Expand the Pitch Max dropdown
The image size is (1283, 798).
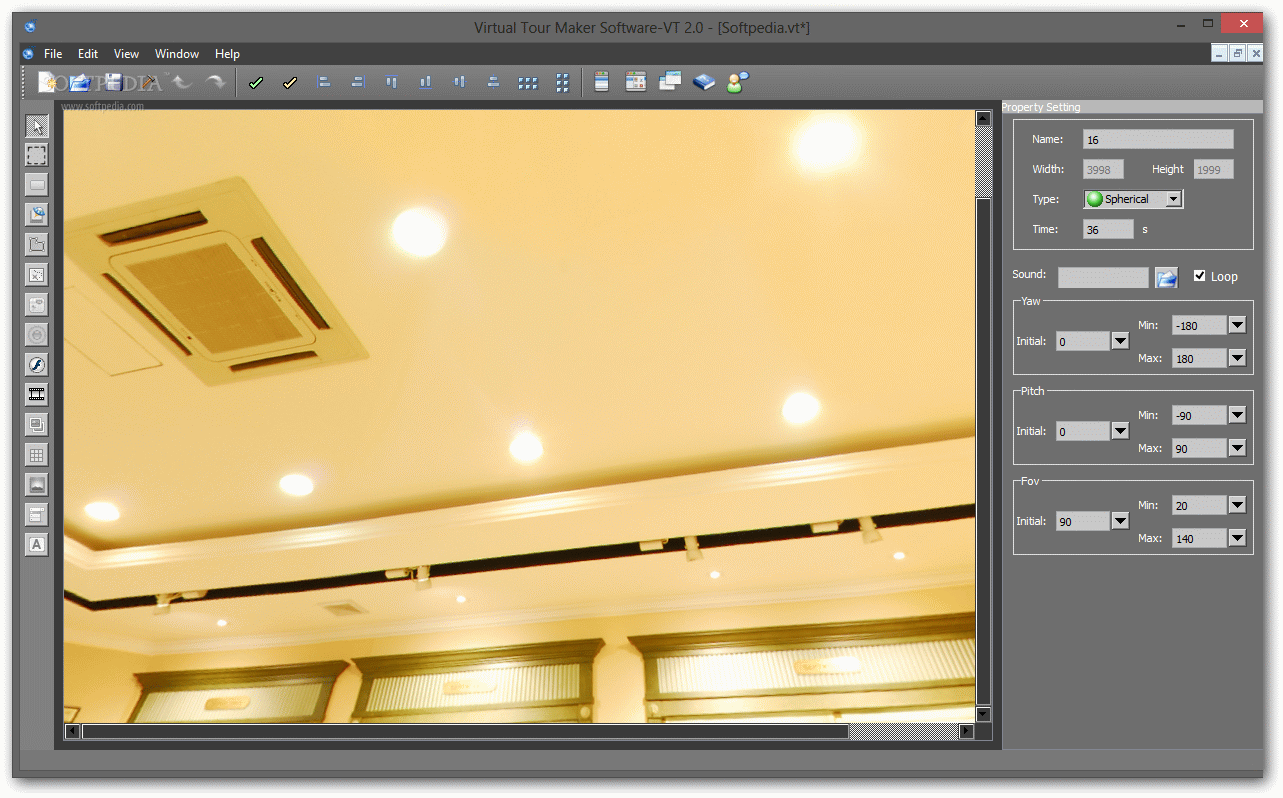pos(1237,448)
